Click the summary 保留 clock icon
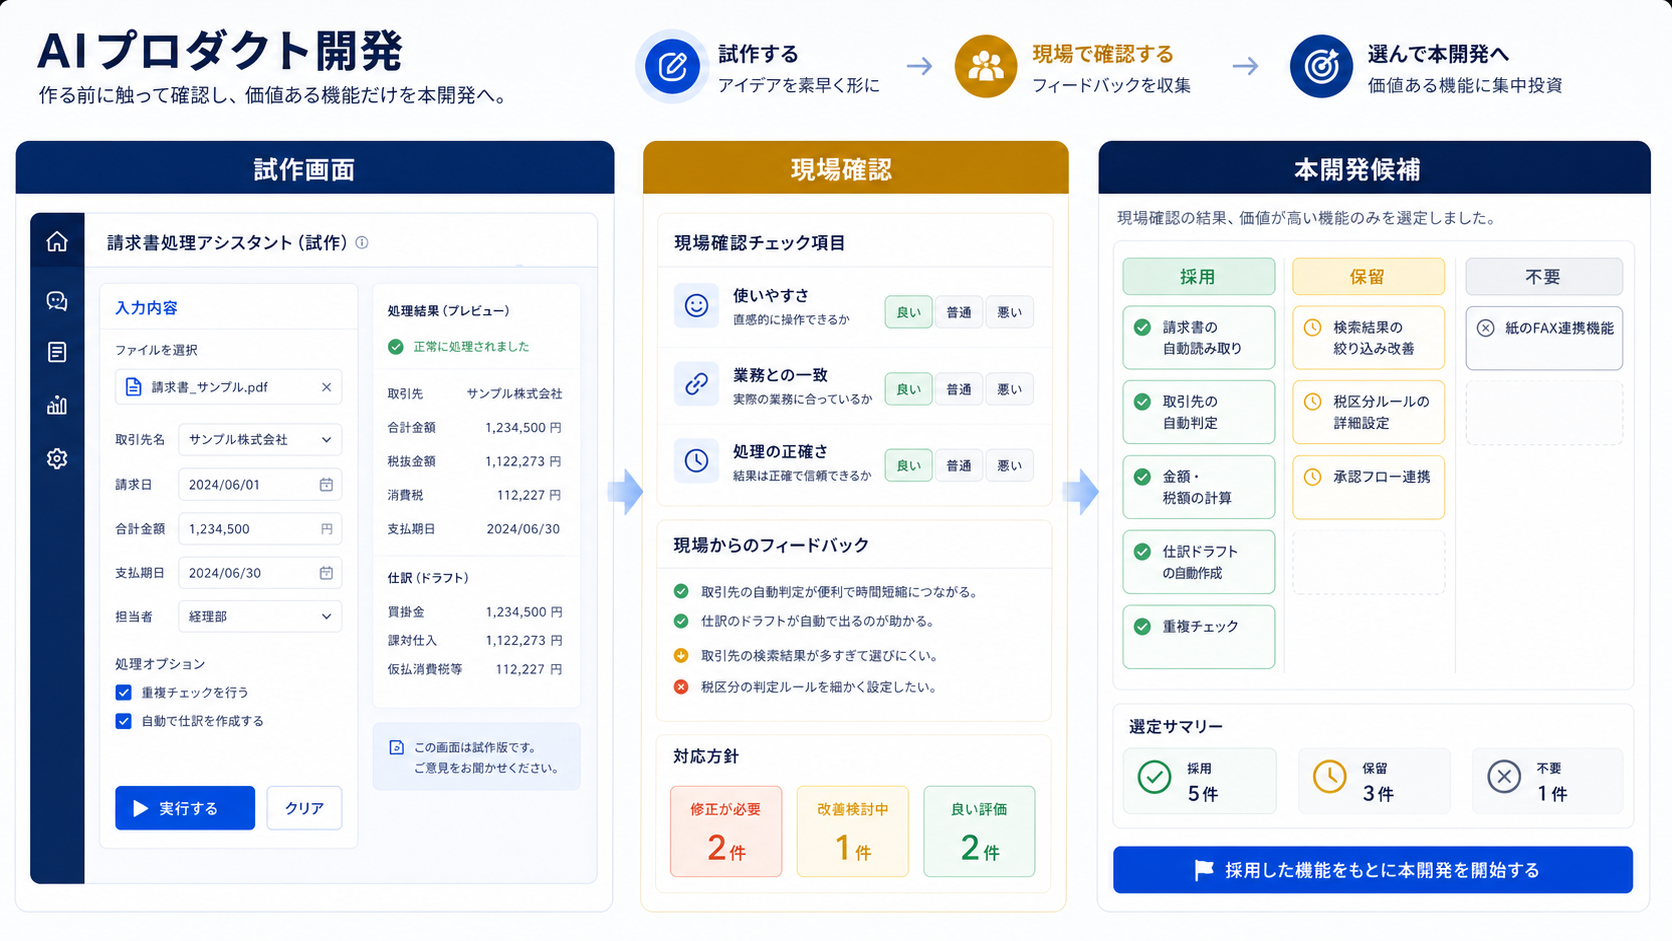Image resolution: width=1672 pixels, height=941 pixels. click(x=1329, y=777)
